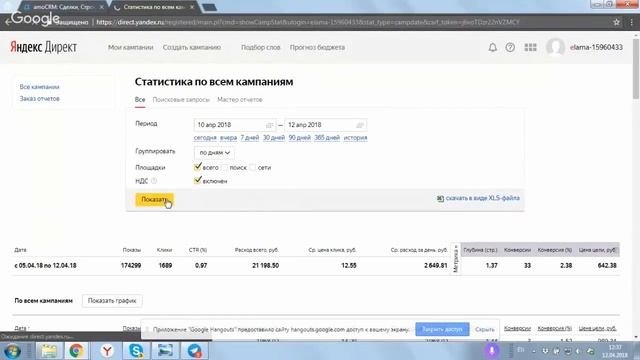The width and height of the screenshot is (640, 360).
Task: Open Создать кампанию in top navigation
Action: click(x=192, y=47)
